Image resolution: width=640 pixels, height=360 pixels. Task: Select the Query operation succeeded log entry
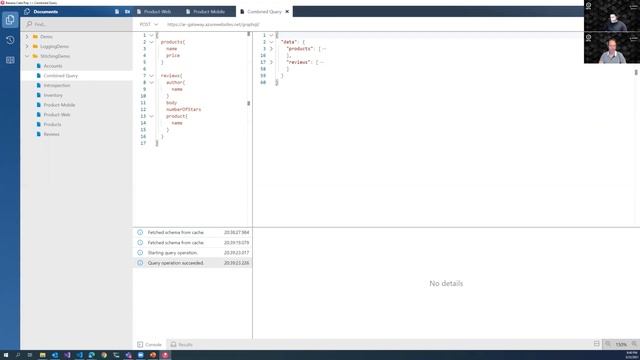[x=193, y=263]
